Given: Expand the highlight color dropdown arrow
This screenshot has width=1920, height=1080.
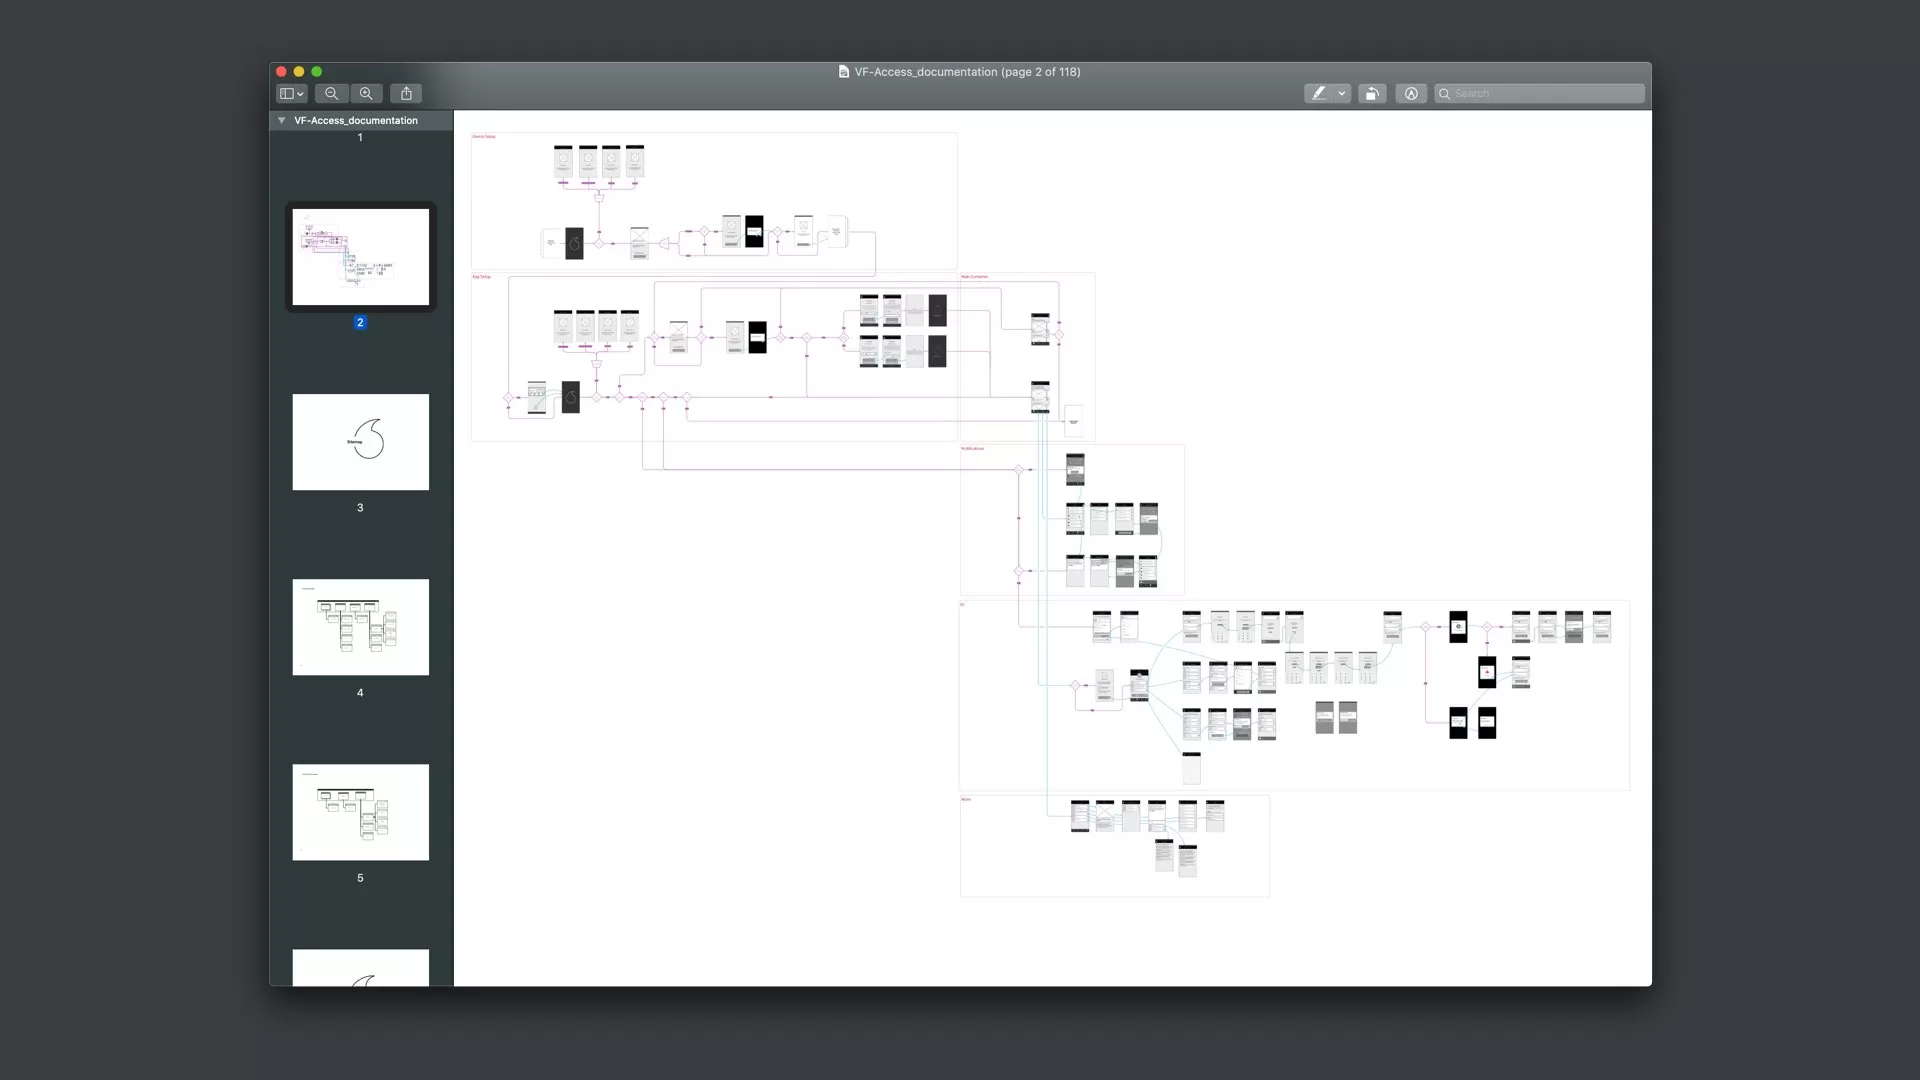Looking at the screenshot, I should click(1342, 94).
